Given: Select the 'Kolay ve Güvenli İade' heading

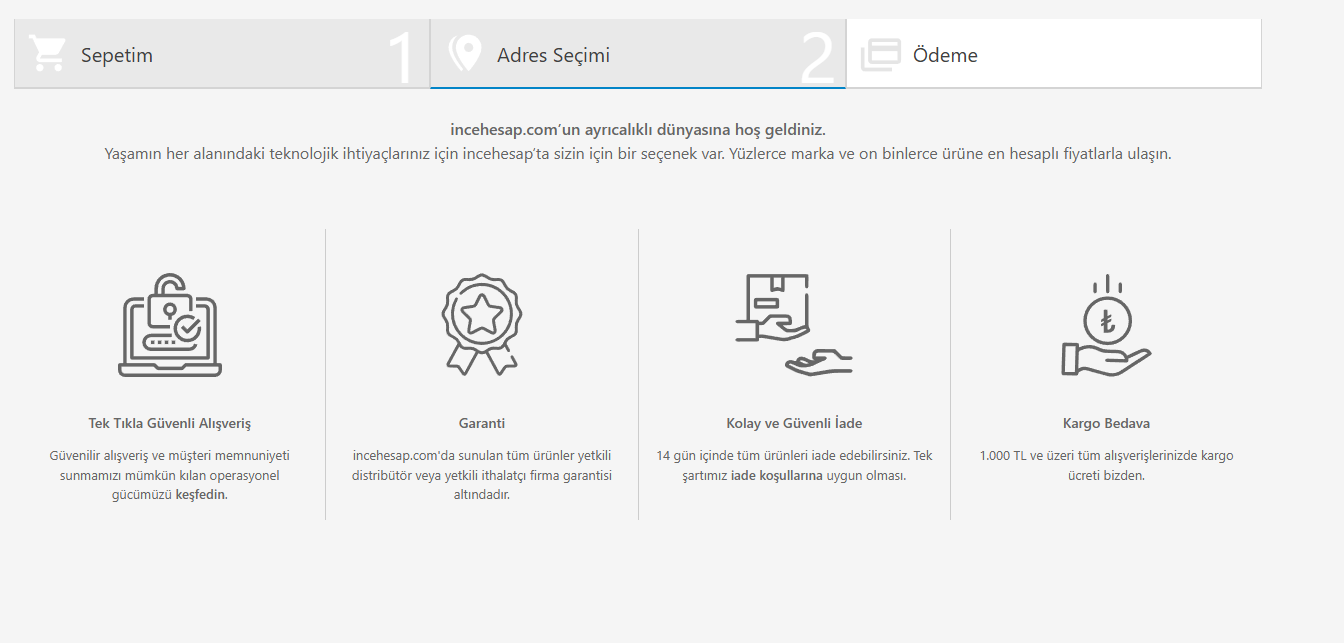Looking at the screenshot, I should (x=794, y=423).
